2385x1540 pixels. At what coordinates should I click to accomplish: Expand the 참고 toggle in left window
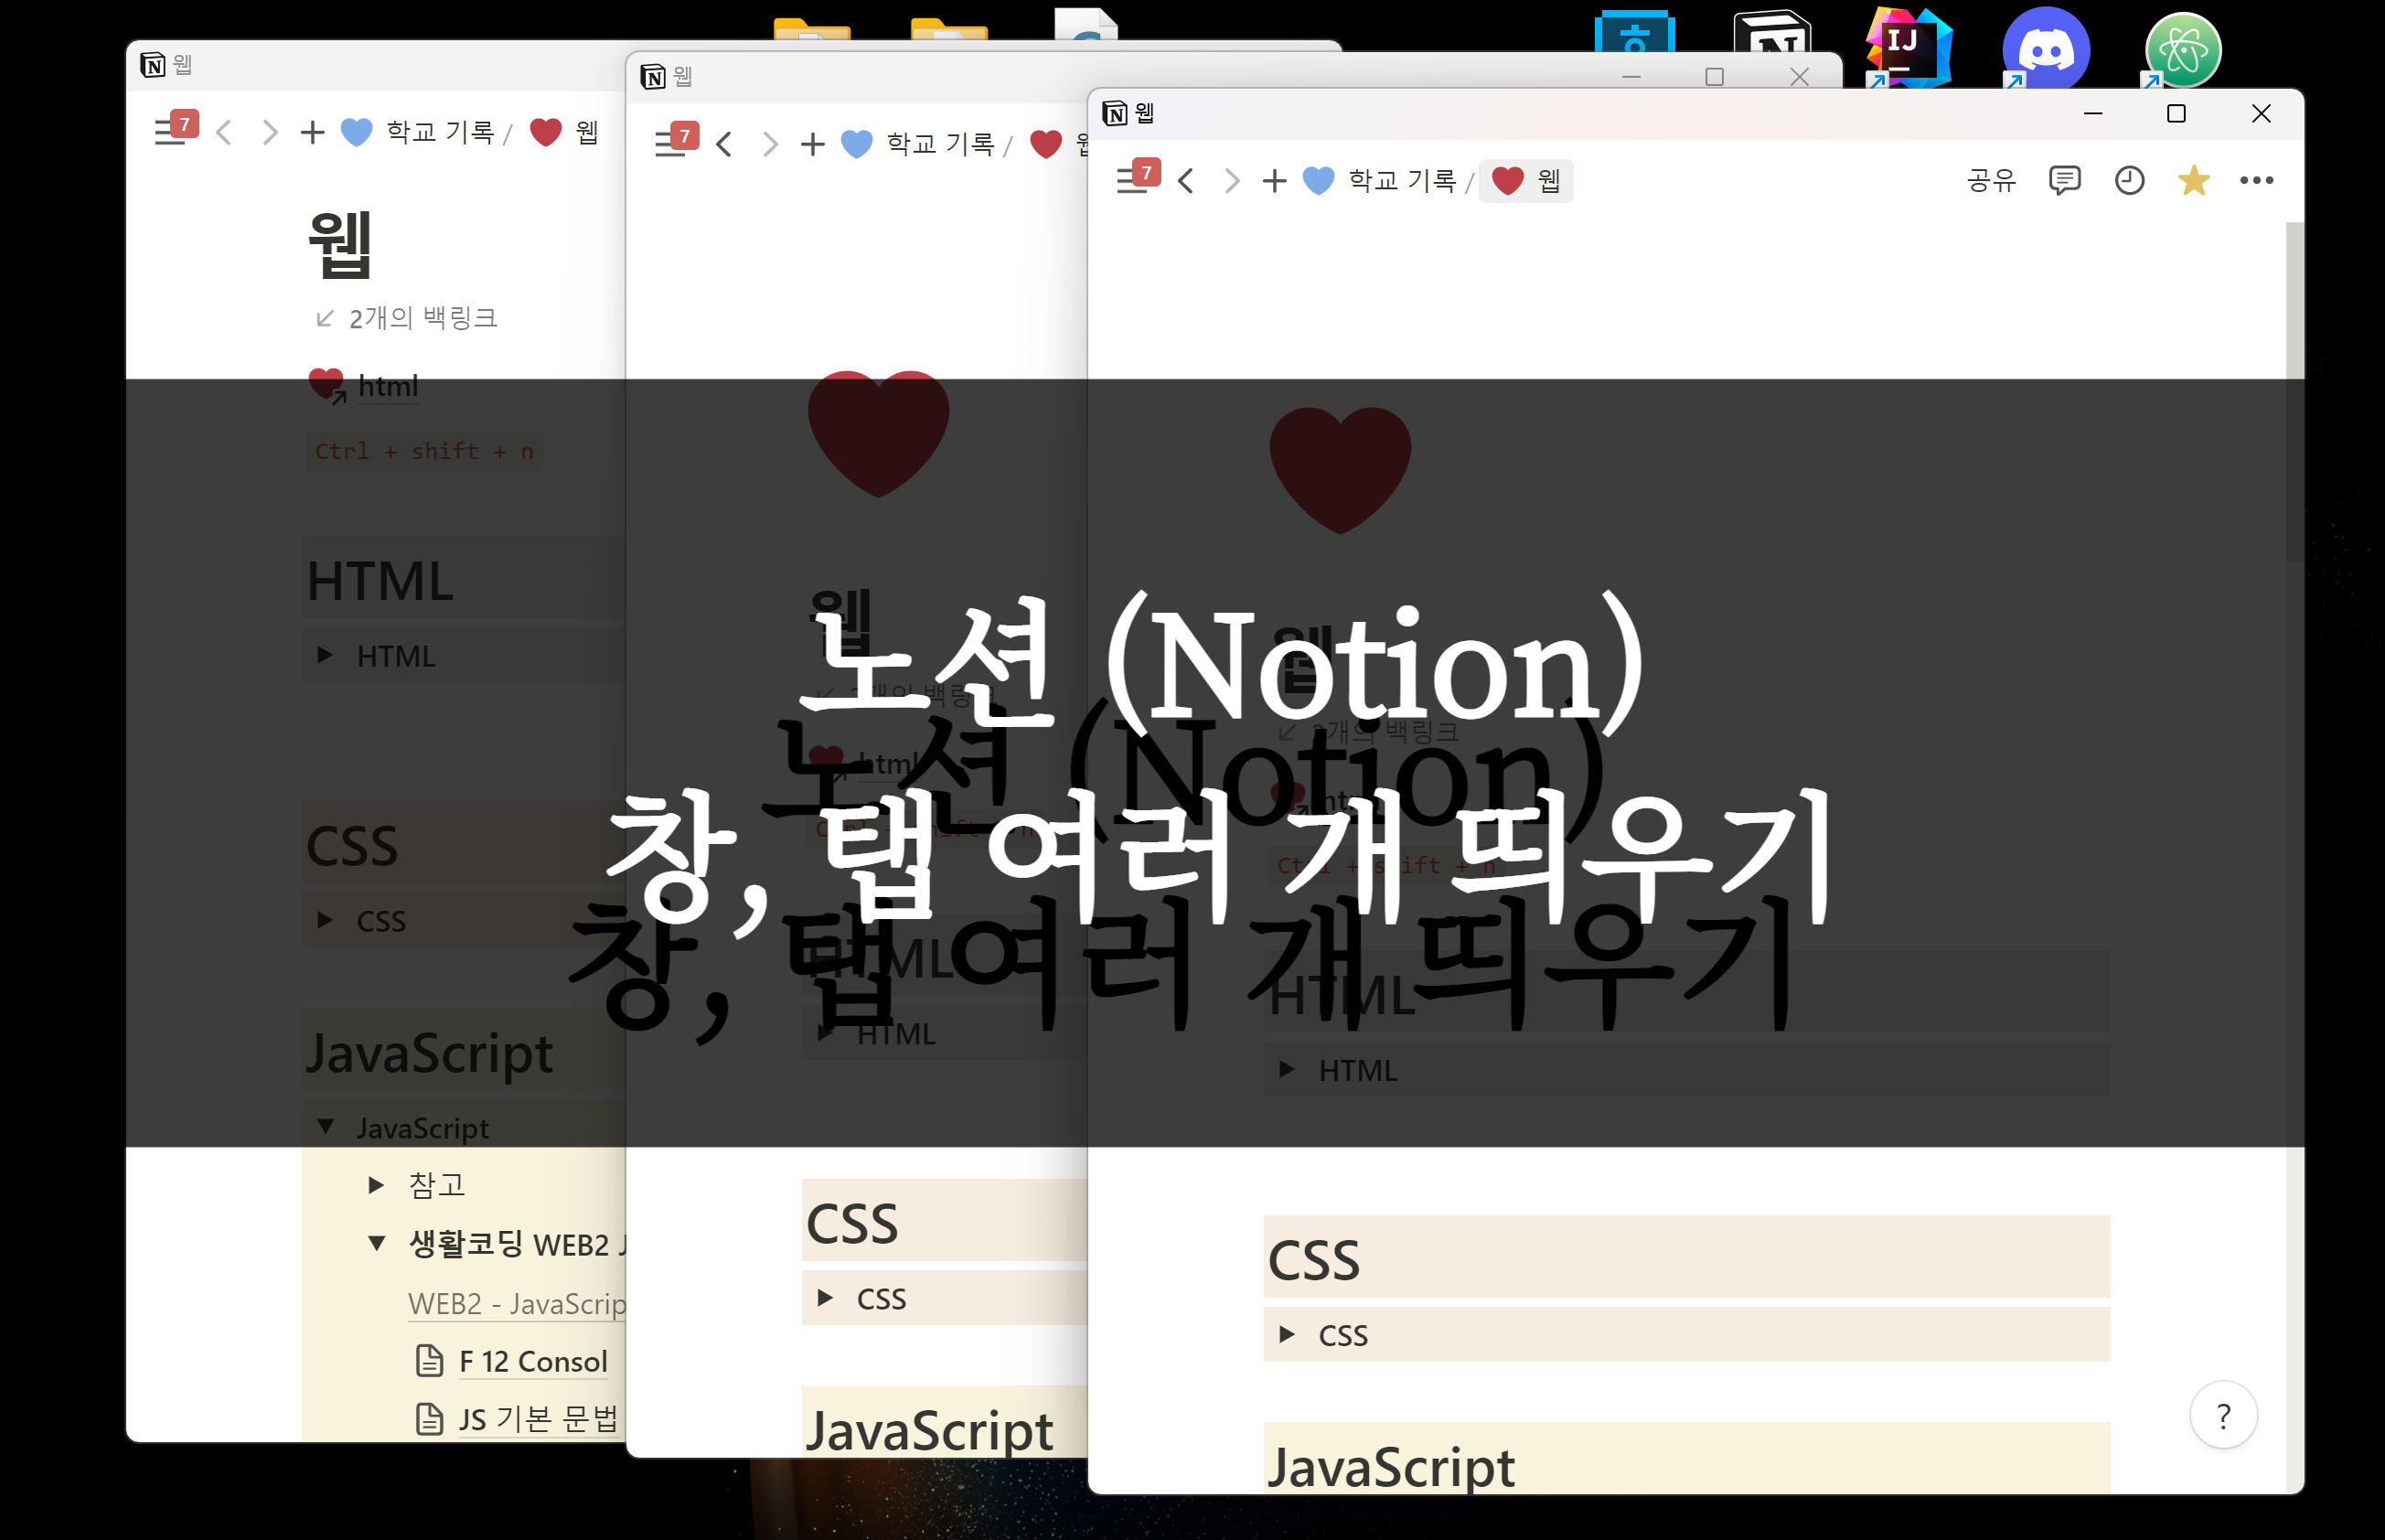tap(376, 1185)
